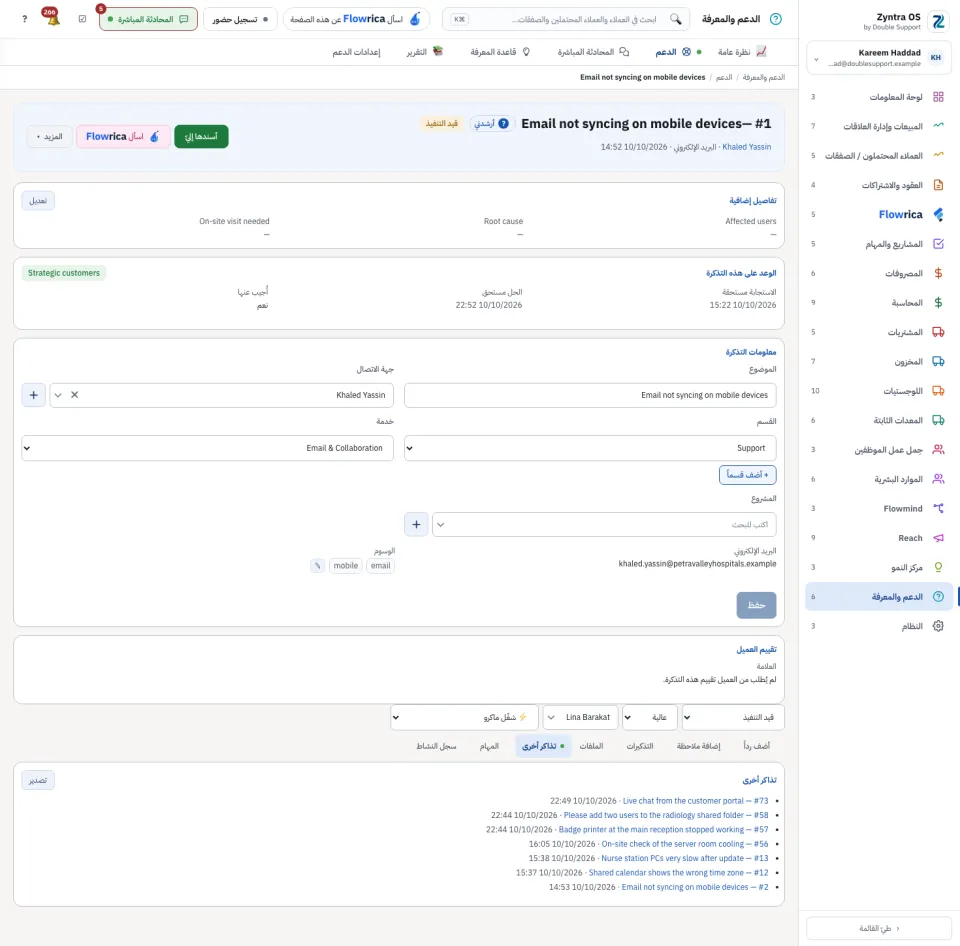Click the حفظ save button
The width and height of the screenshot is (960, 946).
(756, 605)
